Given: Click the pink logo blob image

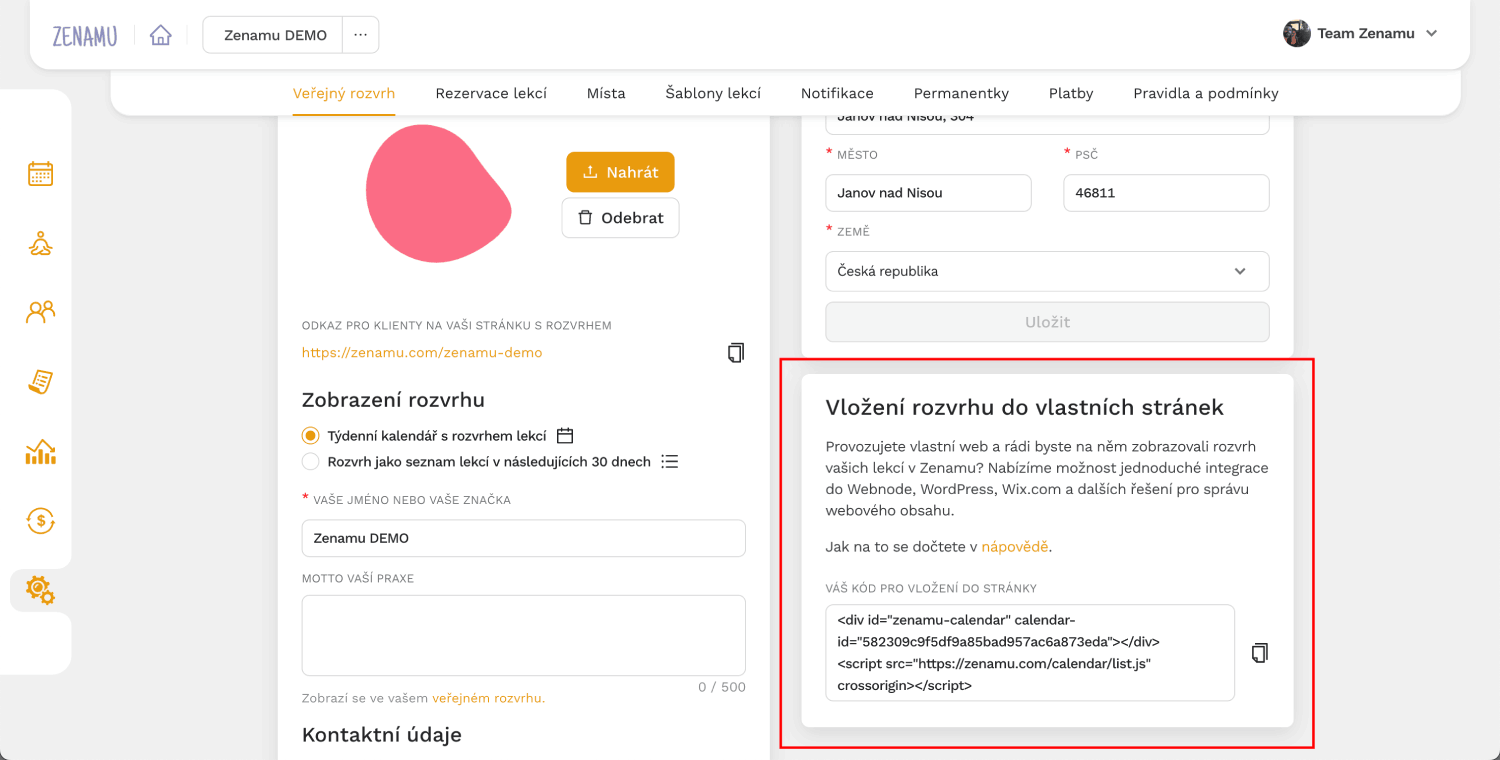Looking at the screenshot, I should click(438, 192).
